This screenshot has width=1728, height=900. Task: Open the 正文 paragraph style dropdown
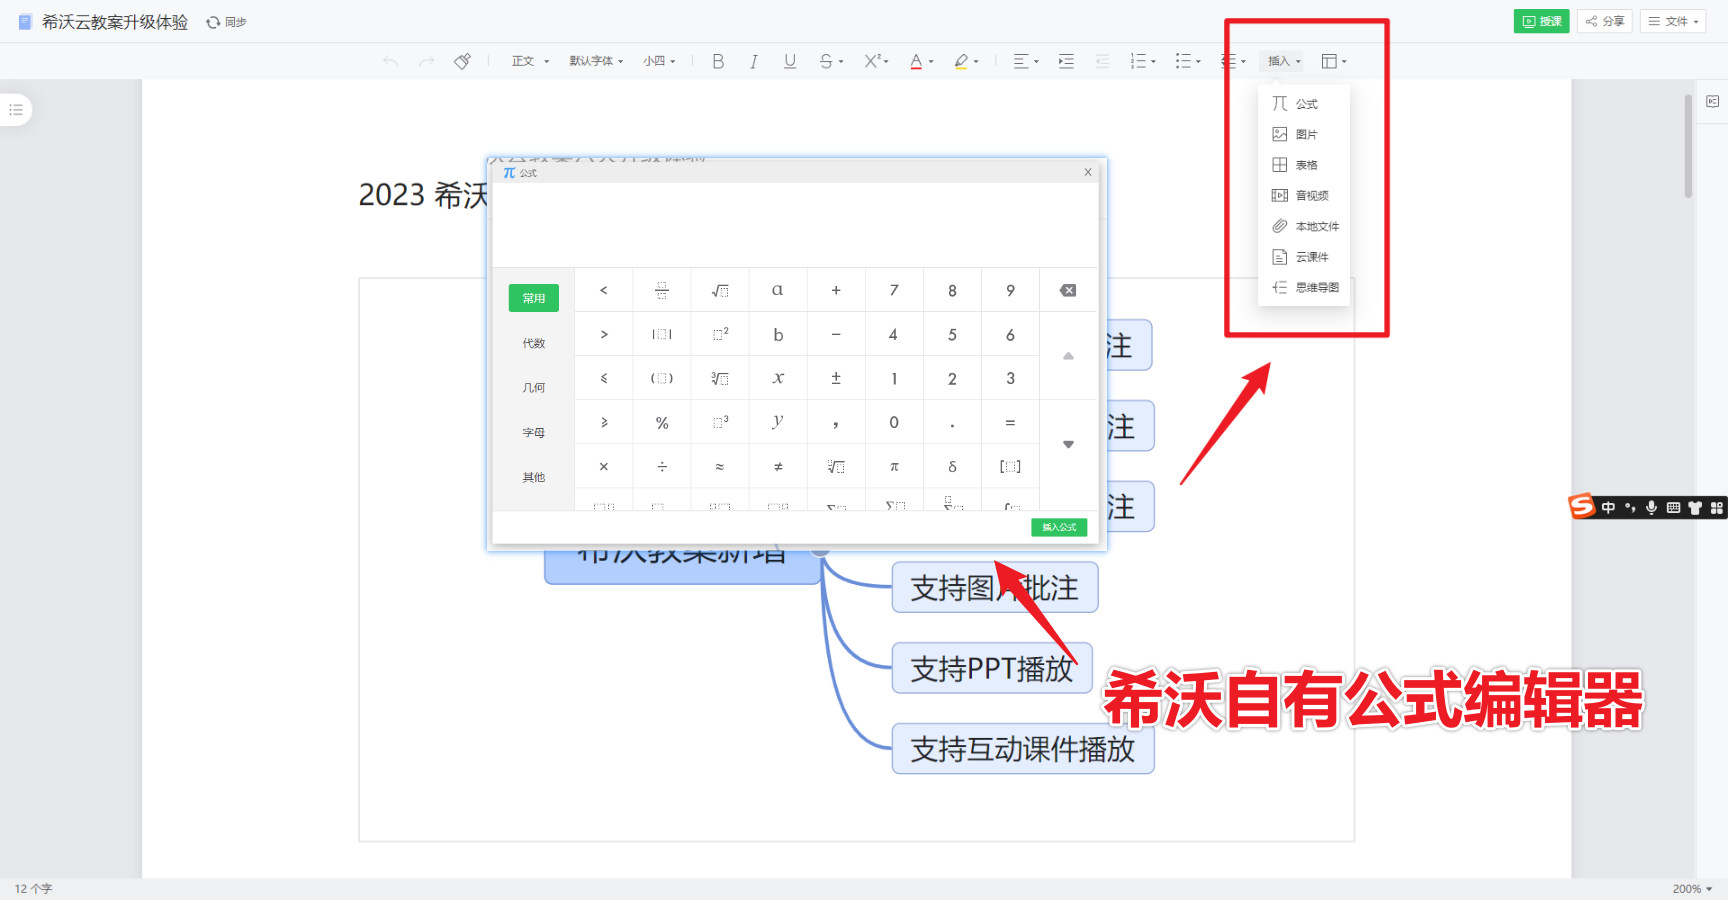[x=530, y=61]
